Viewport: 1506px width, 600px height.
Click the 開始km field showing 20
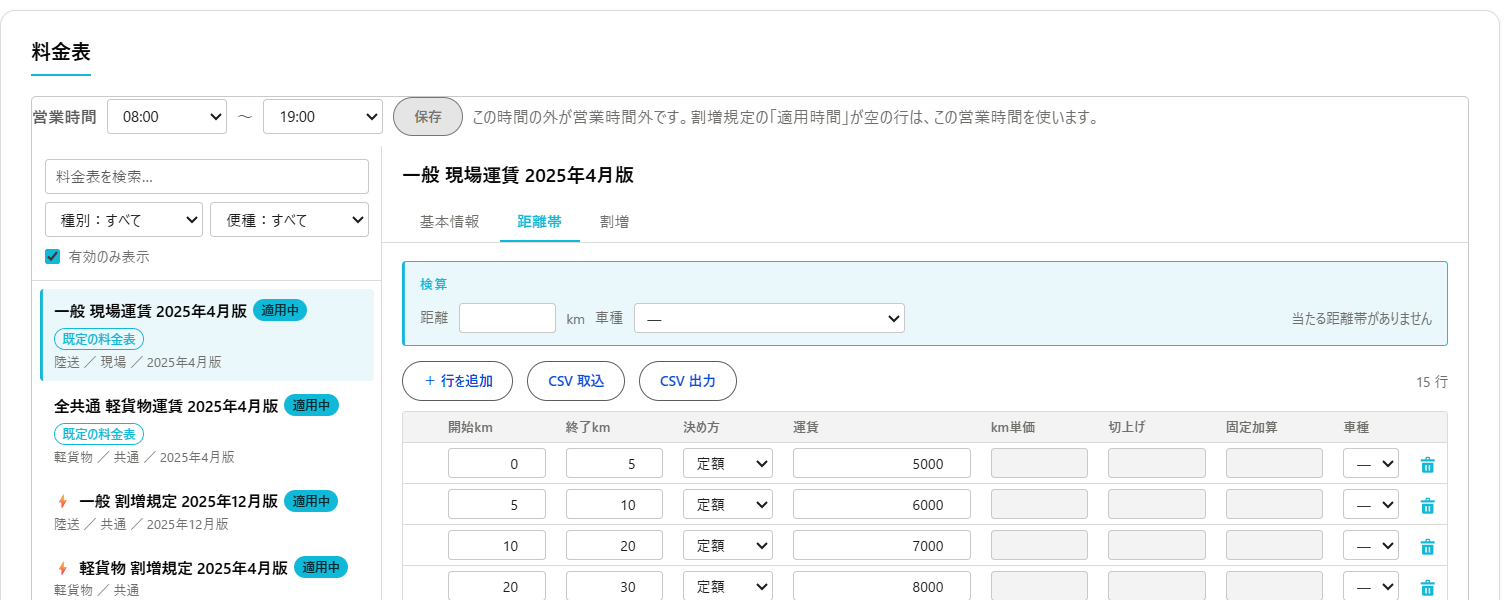[497, 586]
